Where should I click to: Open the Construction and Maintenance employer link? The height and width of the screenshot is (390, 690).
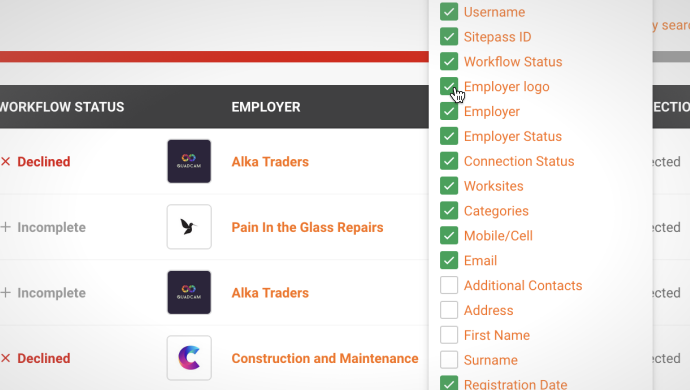(325, 358)
